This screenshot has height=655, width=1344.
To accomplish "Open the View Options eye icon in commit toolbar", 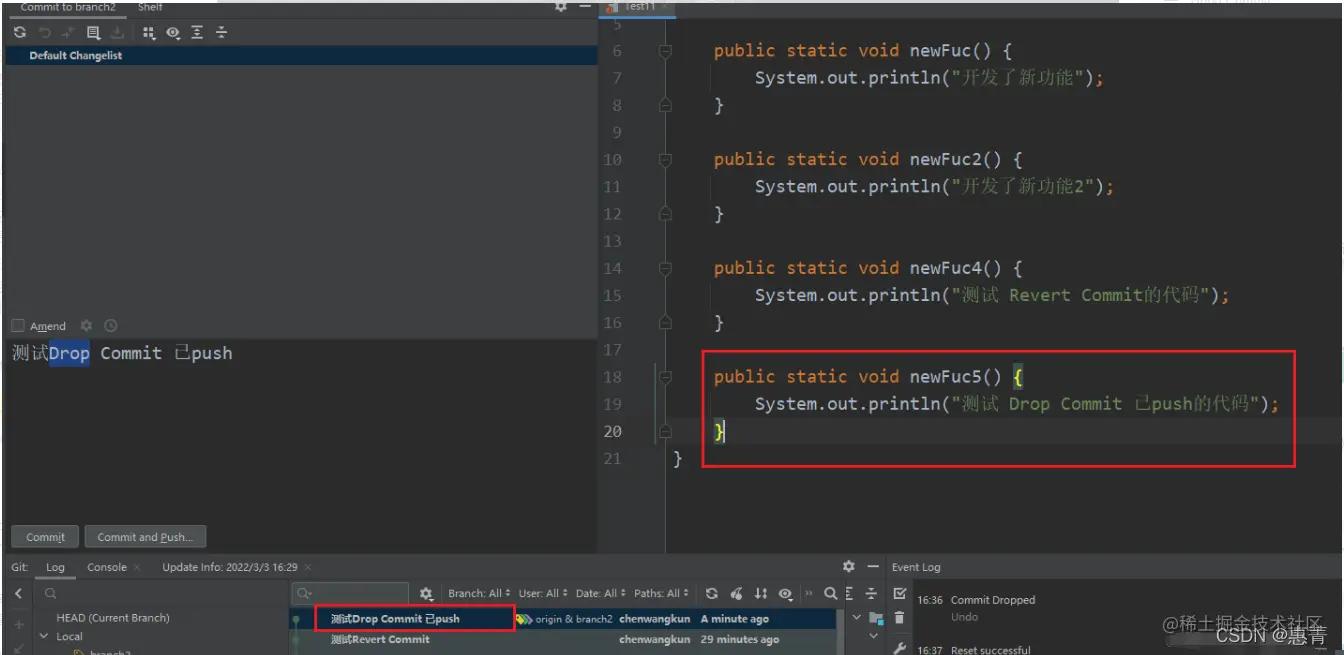I will (x=173, y=32).
